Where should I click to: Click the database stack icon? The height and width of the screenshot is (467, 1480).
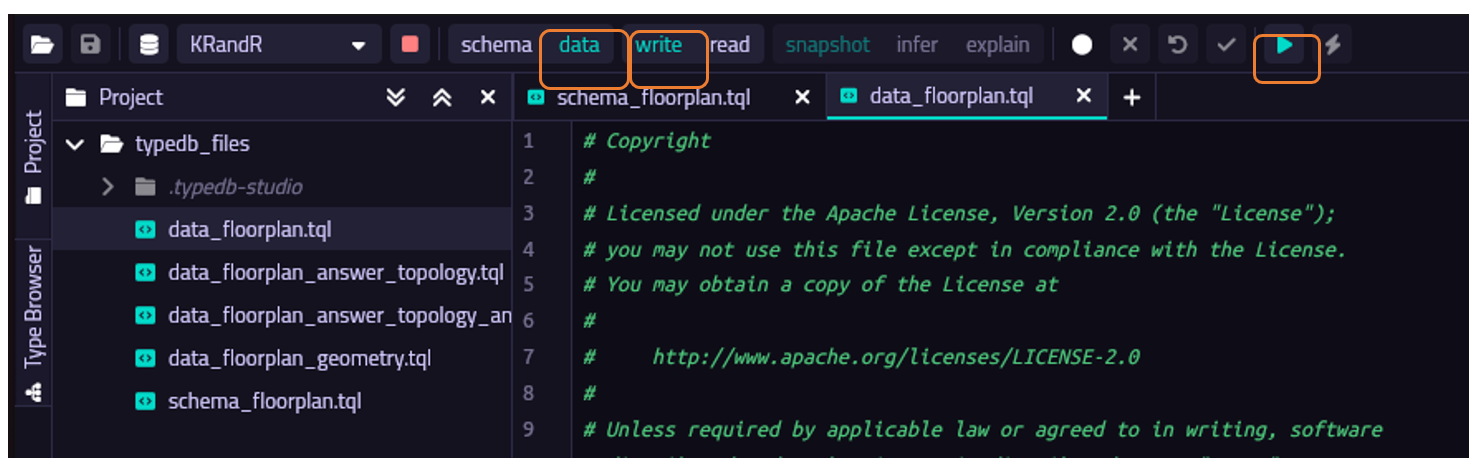point(149,45)
